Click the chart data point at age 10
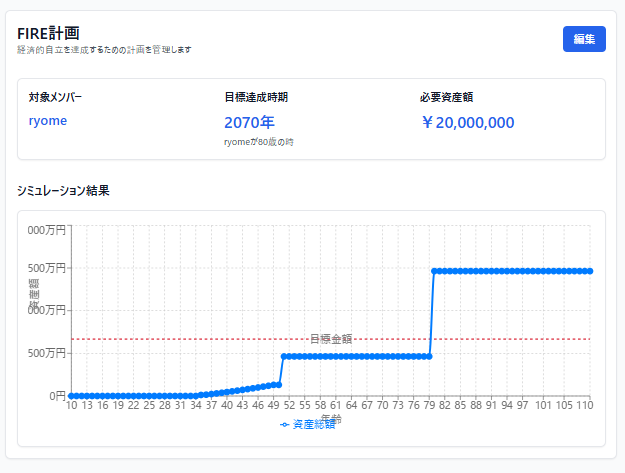This screenshot has height=473, width=625. point(71,396)
